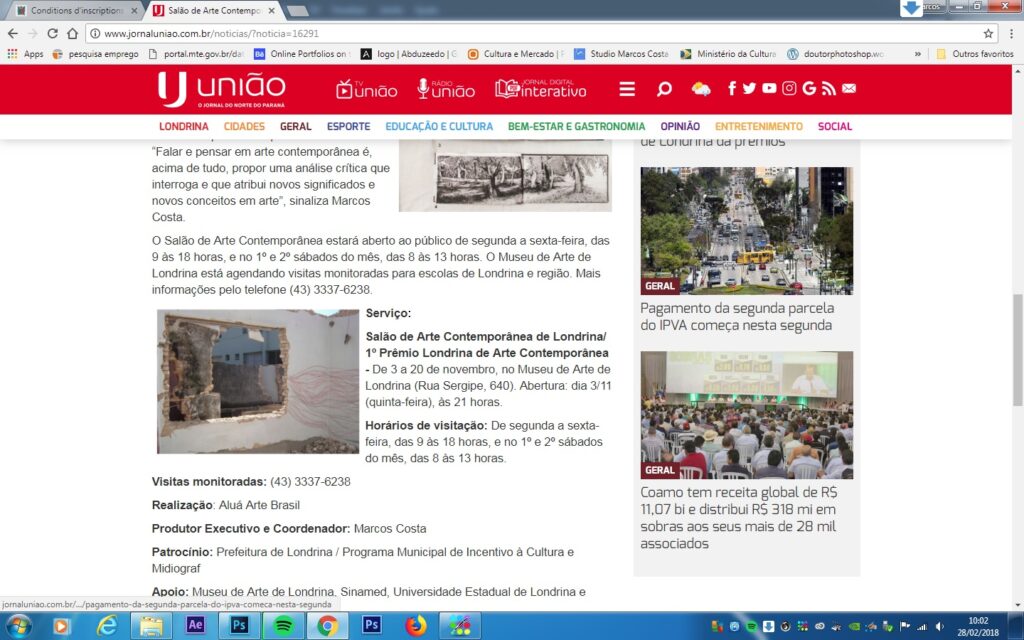Expand the hidden bookmarks overflow chevron
This screenshot has width=1024, height=640.
coord(918,54)
